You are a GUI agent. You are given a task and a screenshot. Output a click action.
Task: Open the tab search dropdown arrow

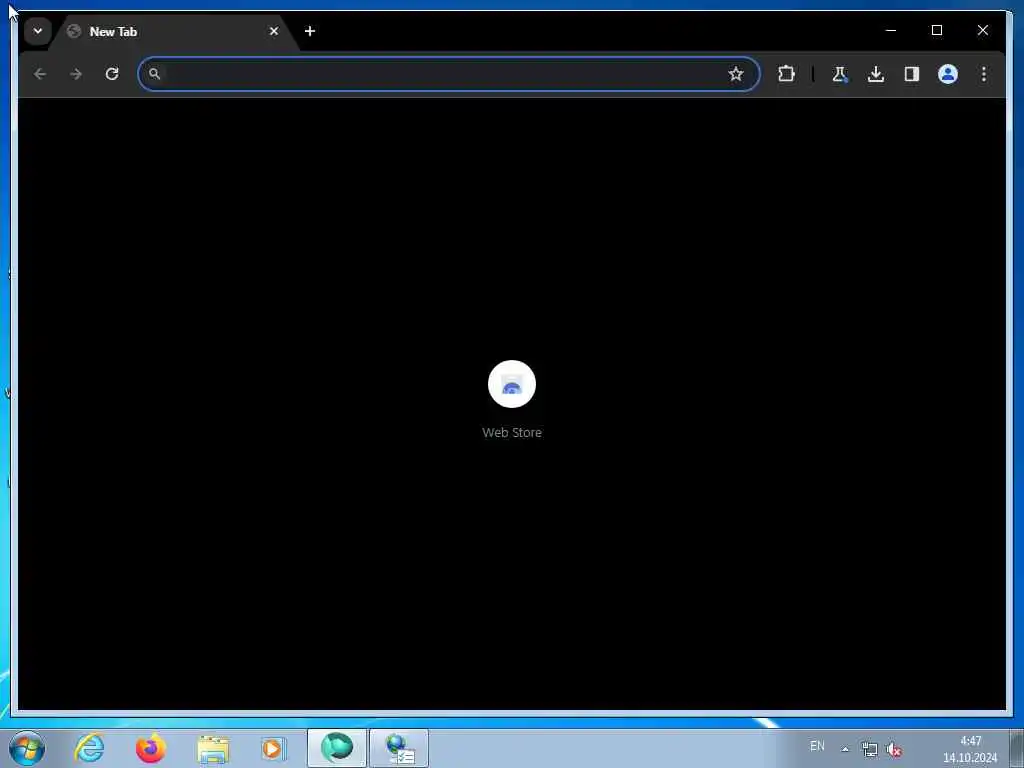[x=38, y=31]
